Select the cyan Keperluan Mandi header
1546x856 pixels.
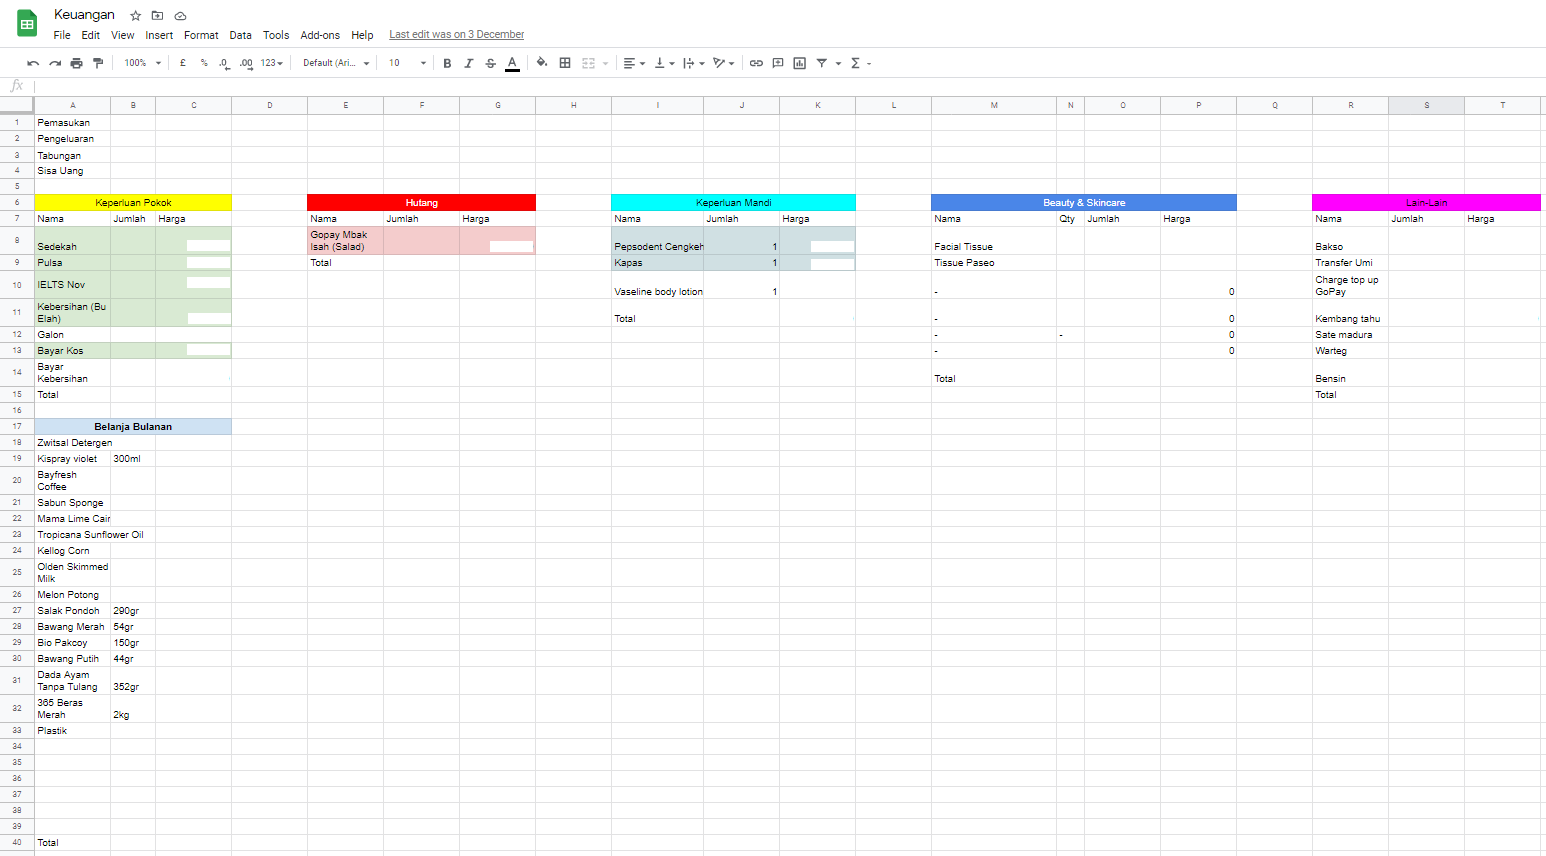[733, 203]
